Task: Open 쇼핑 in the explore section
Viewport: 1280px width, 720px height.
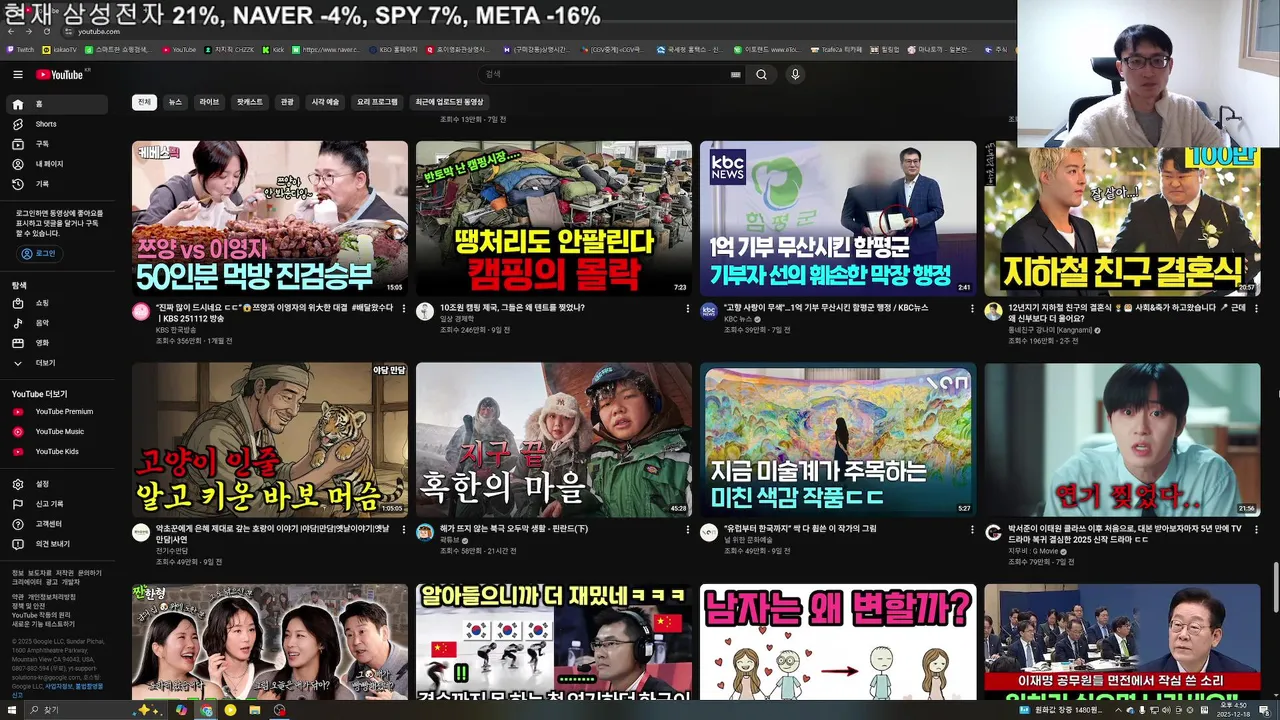Action: coord(57,303)
